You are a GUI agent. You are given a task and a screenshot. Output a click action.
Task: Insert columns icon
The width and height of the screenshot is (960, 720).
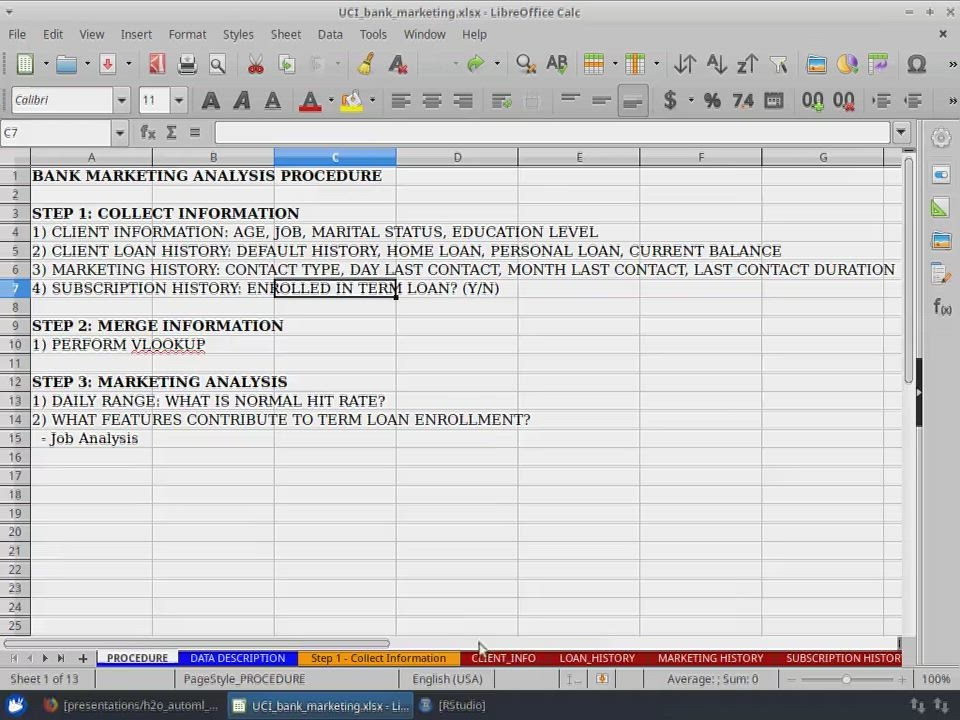635,64
